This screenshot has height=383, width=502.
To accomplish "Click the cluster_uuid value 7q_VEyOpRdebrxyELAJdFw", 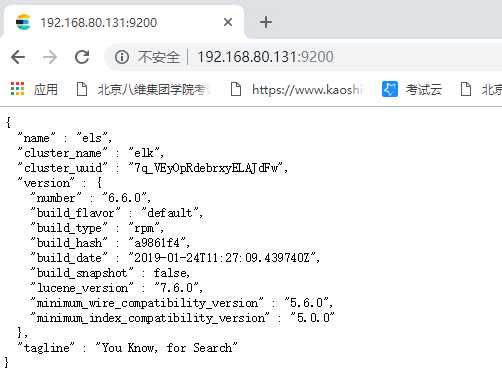I will point(206,168).
